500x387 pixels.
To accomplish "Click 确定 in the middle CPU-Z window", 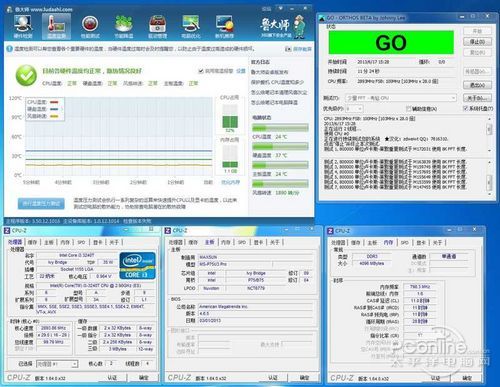I will (304, 378).
